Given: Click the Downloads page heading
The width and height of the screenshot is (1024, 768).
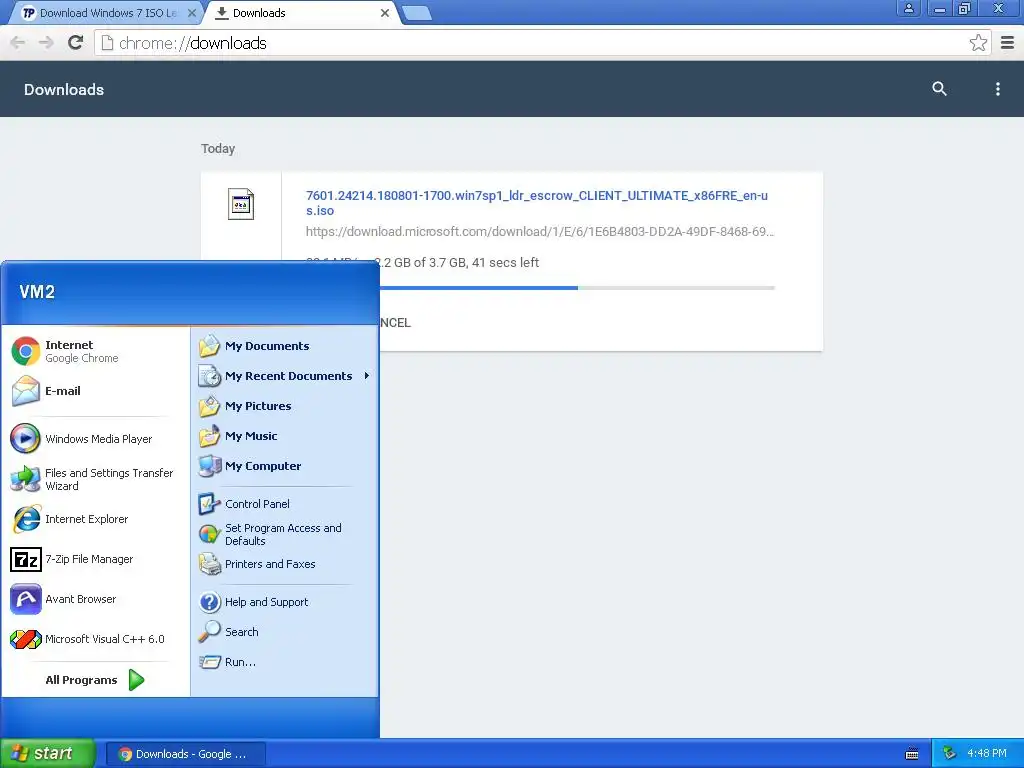Looking at the screenshot, I should point(64,89).
